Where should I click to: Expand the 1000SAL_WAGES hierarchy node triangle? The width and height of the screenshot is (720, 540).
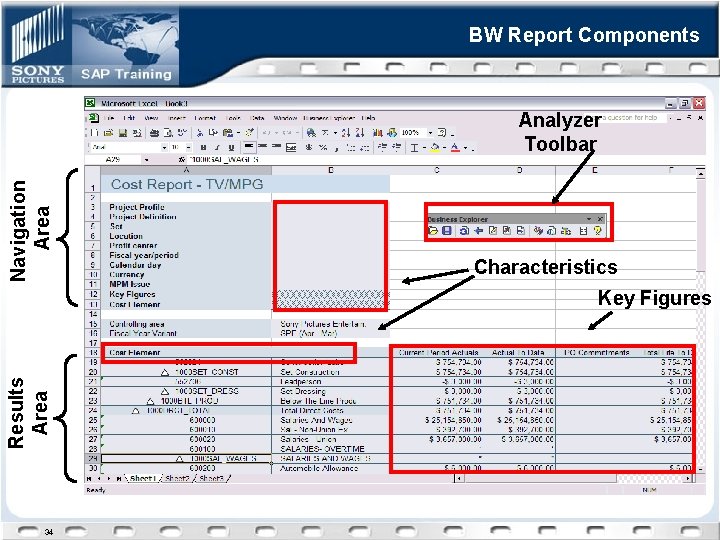tap(180, 459)
